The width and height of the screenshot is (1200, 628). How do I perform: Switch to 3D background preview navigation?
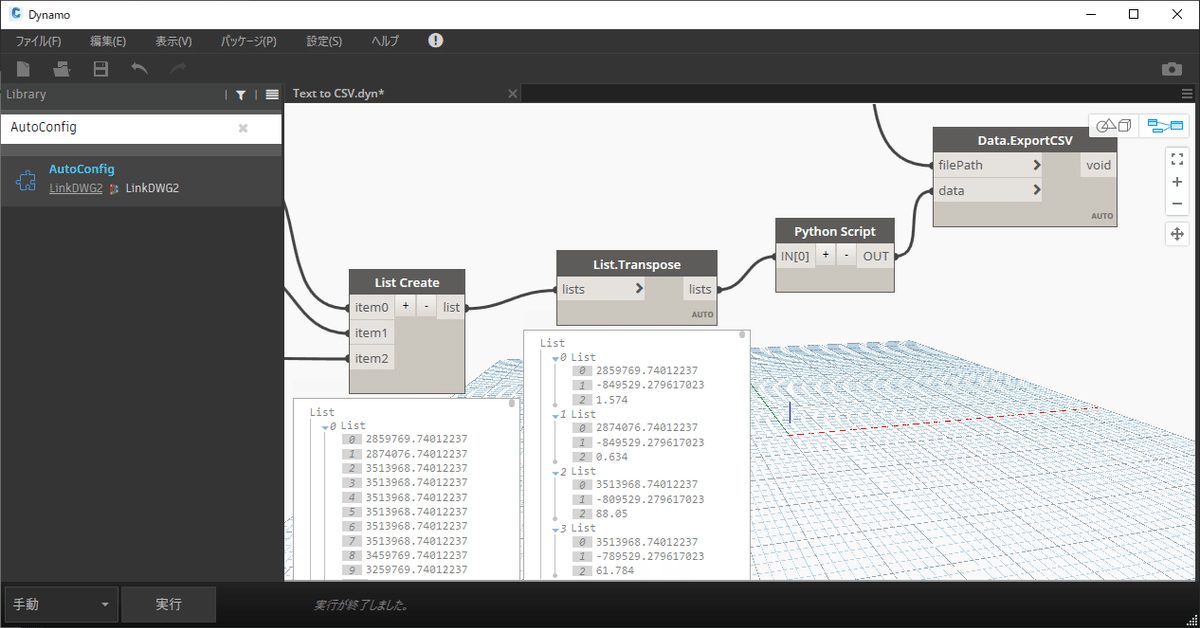pyautogui.click(x=1113, y=126)
